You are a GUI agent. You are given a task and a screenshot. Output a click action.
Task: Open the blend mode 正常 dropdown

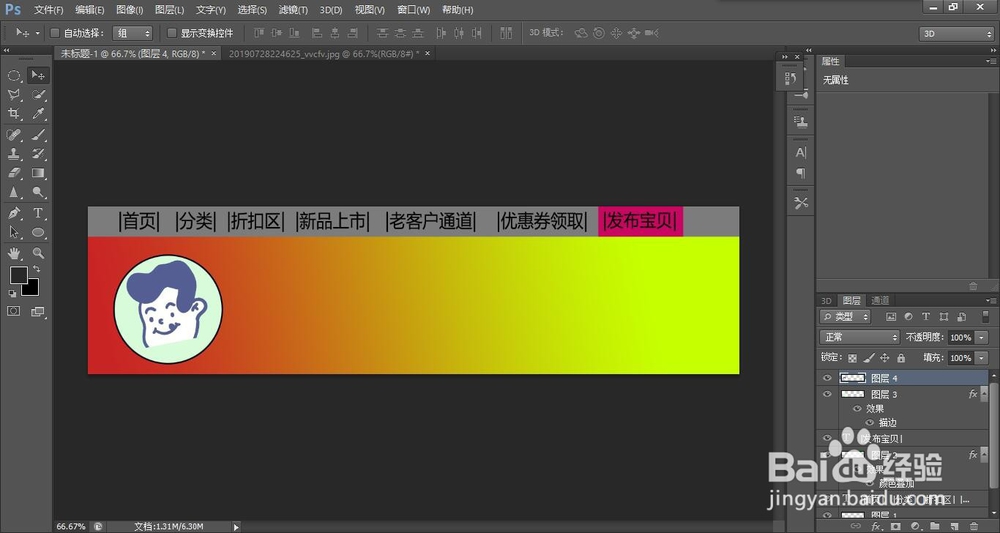tap(860, 337)
